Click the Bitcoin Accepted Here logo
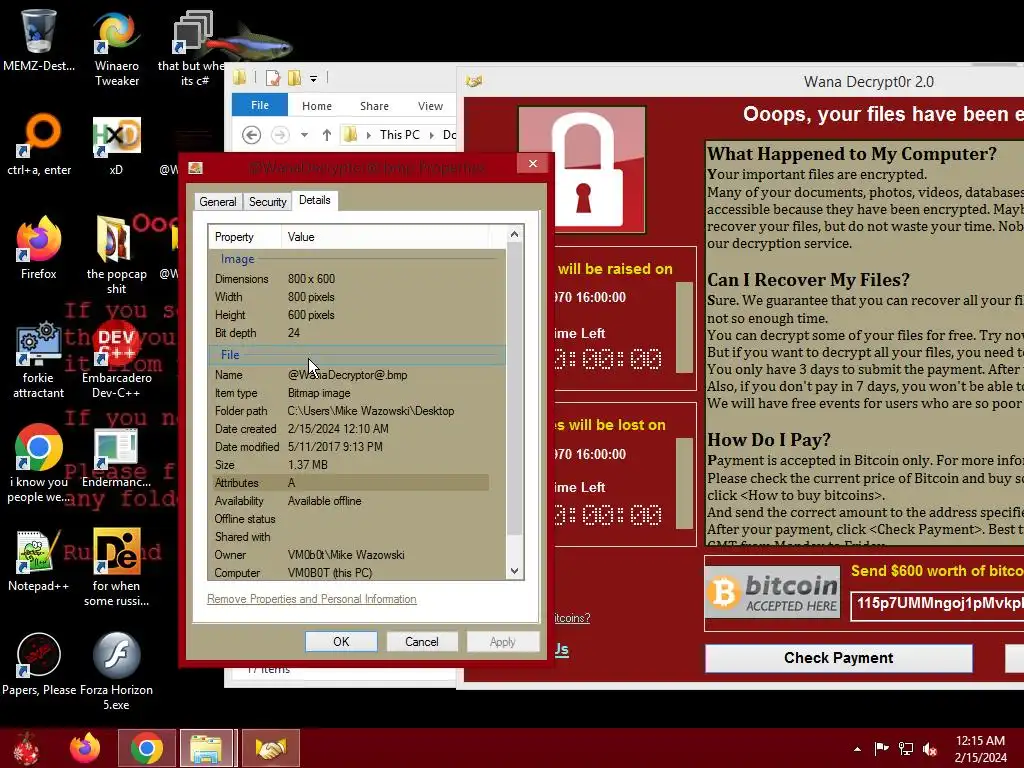 pyautogui.click(x=773, y=592)
